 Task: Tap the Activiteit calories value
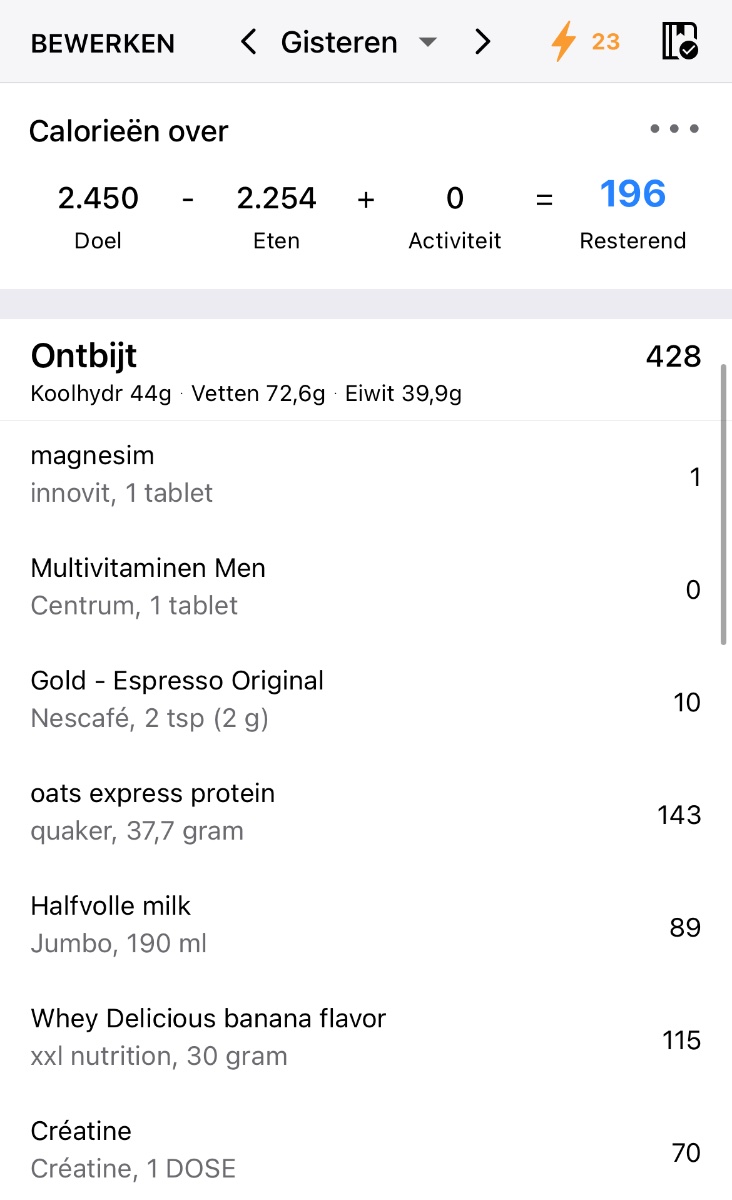pyautogui.click(x=455, y=199)
